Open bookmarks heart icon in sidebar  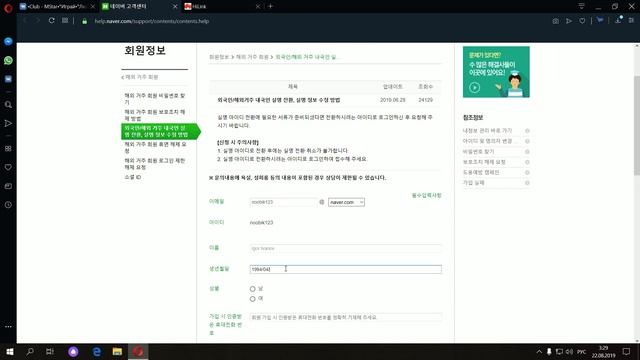8,167
